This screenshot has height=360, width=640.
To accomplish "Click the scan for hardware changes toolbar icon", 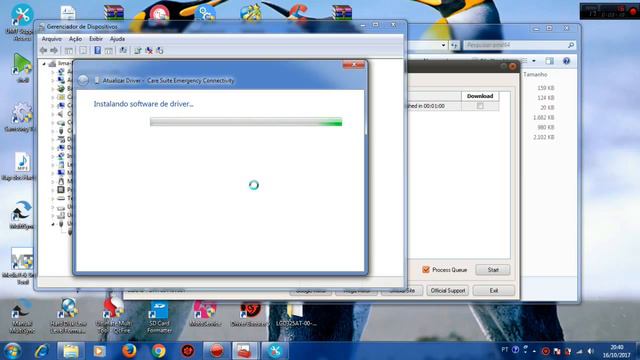I will click(x=160, y=51).
